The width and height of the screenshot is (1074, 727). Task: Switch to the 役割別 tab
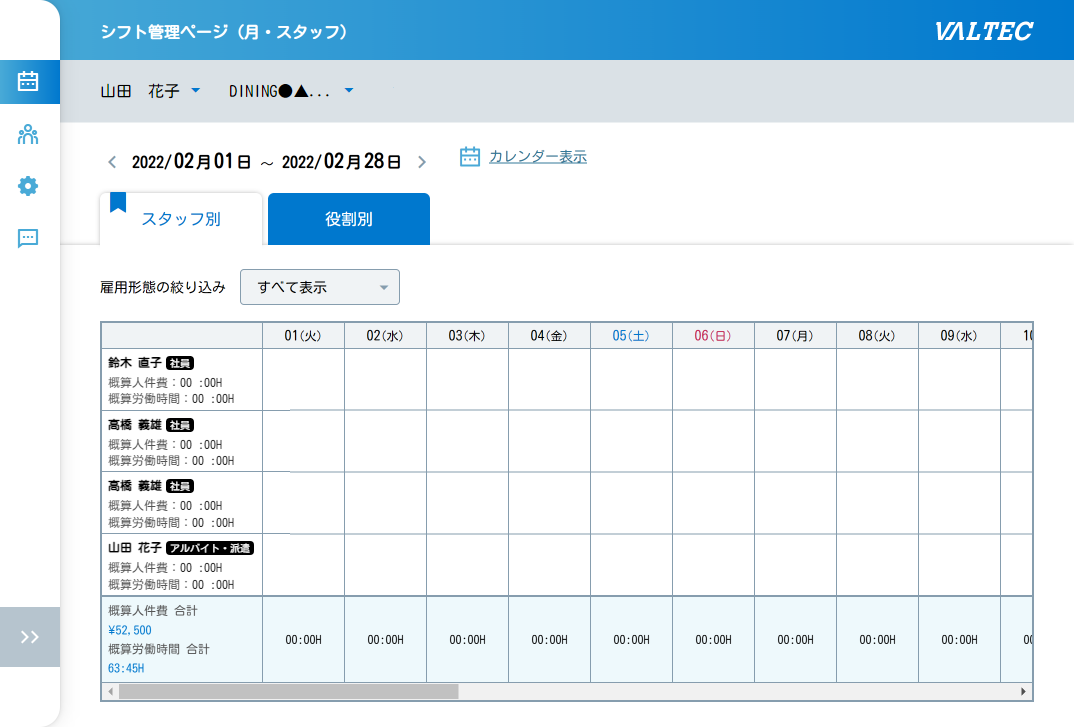tap(348, 218)
